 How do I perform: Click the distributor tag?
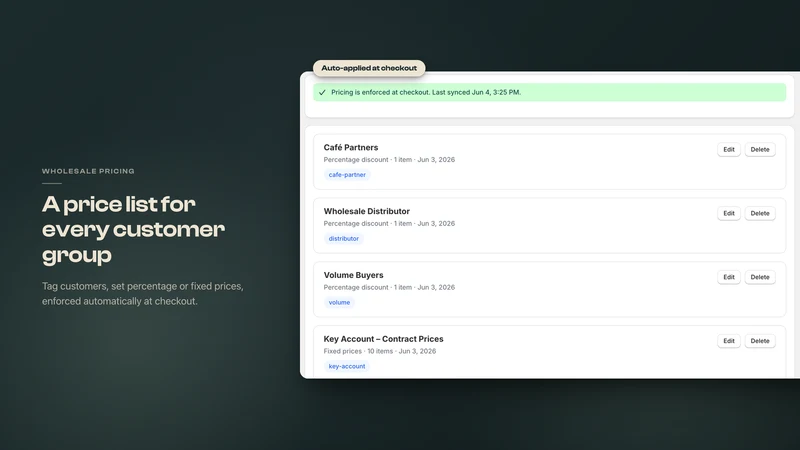(x=343, y=238)
